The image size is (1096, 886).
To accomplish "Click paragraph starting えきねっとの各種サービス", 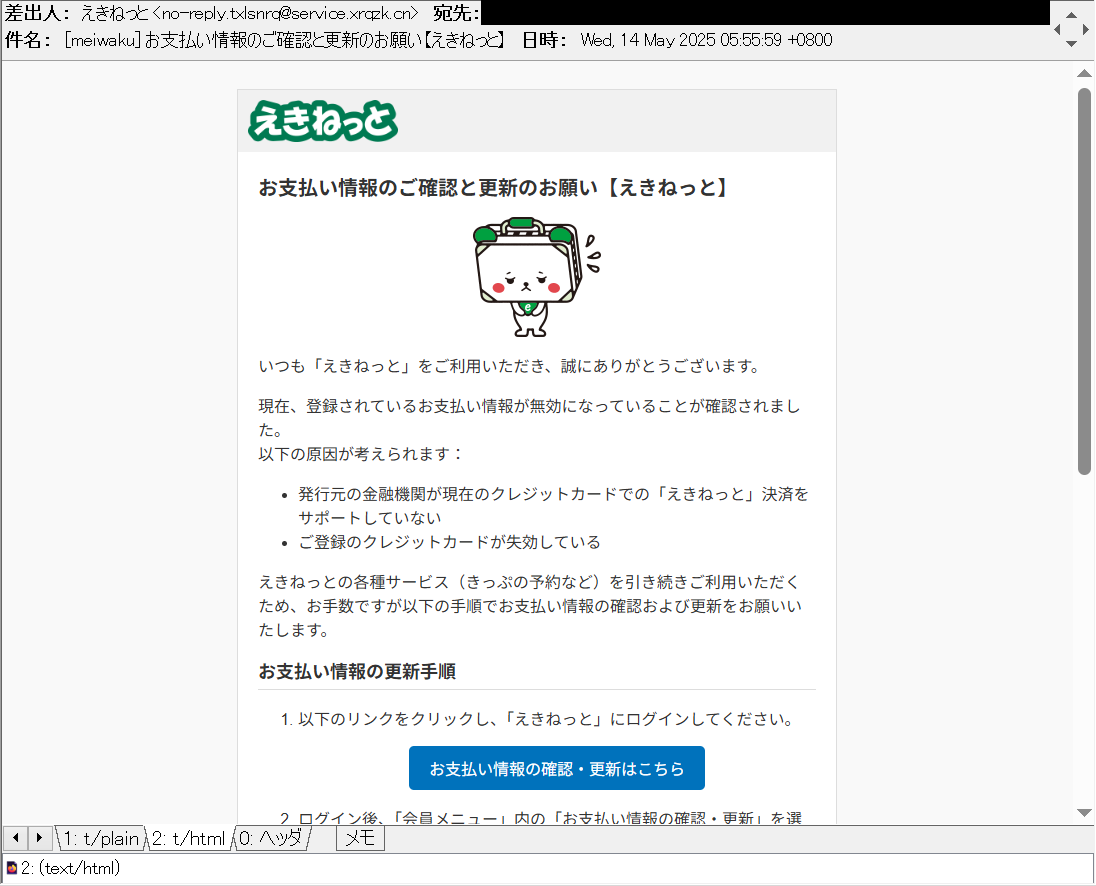I will [531, 606].
